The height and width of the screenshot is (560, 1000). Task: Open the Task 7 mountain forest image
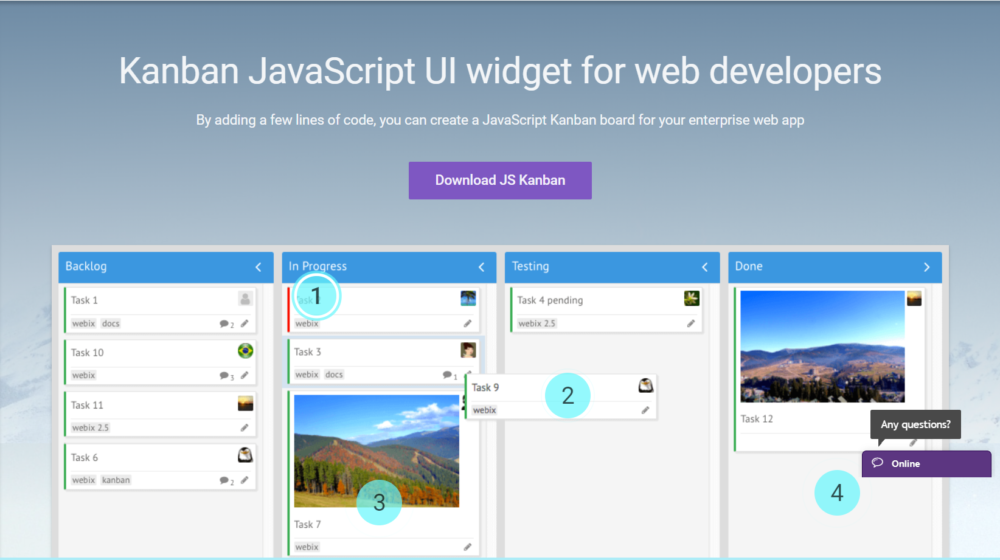pos(376,451)
